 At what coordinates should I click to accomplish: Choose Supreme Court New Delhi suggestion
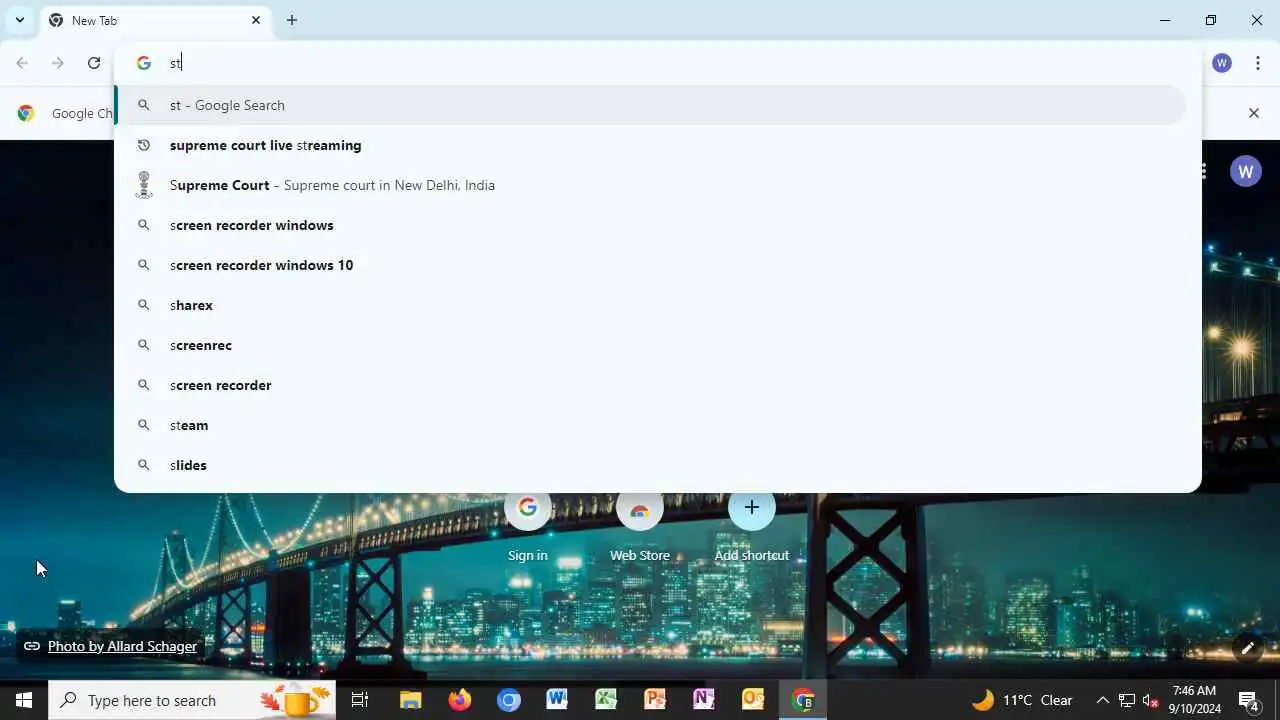[650, 185]
